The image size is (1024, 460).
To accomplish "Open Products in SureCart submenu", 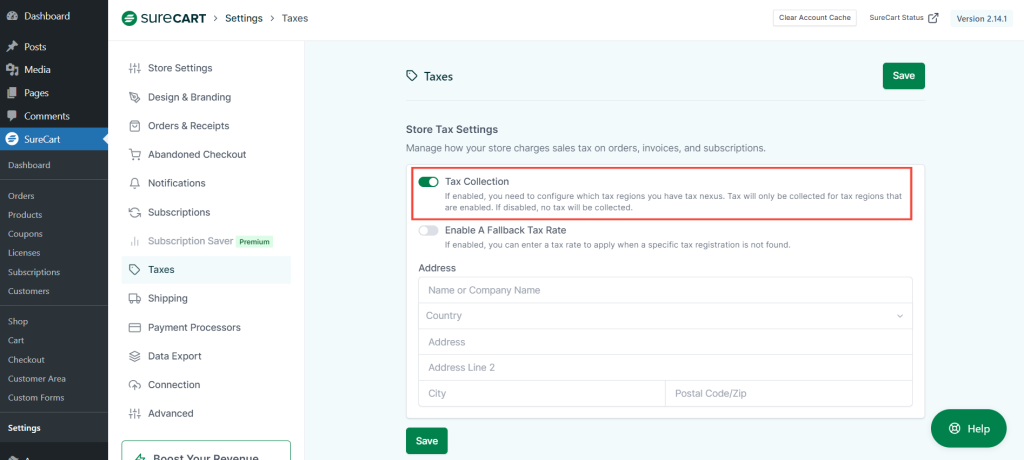I will 25,215.
